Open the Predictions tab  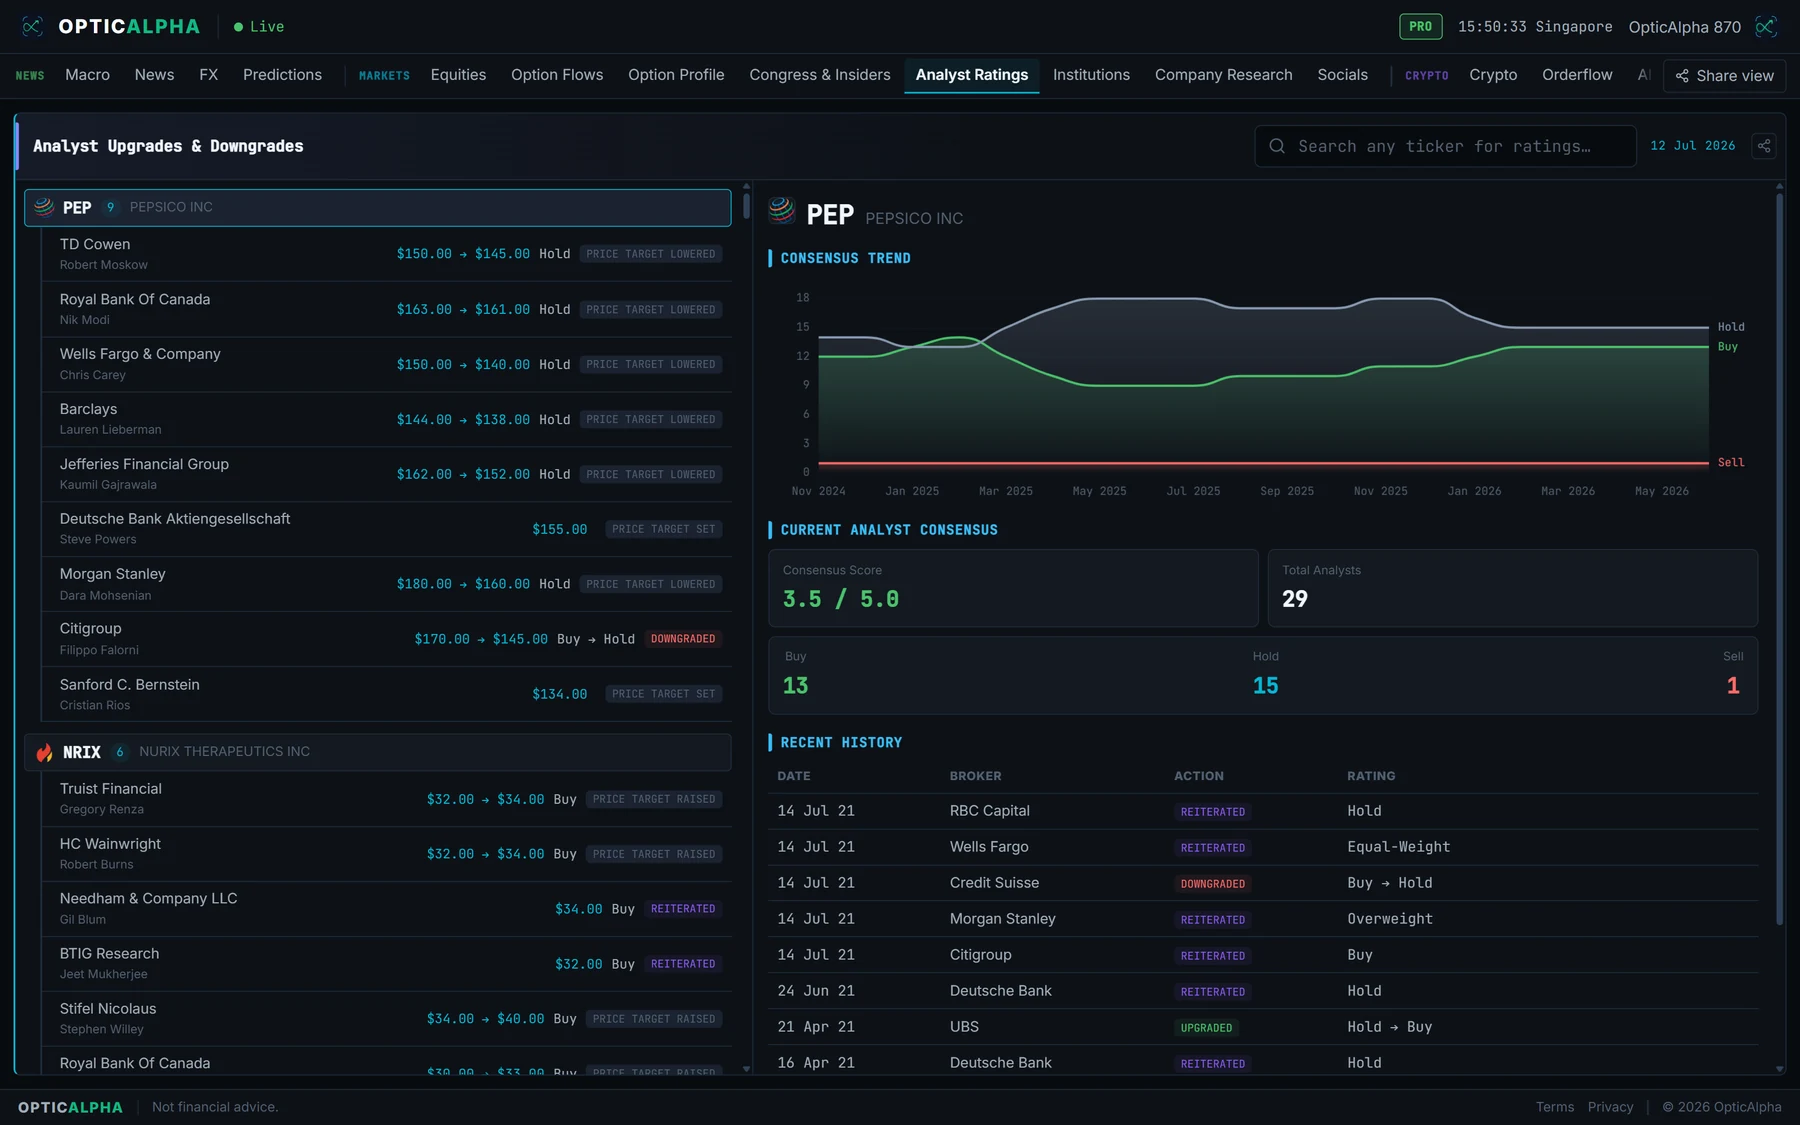pyautogui.click(x=282, y=75)
